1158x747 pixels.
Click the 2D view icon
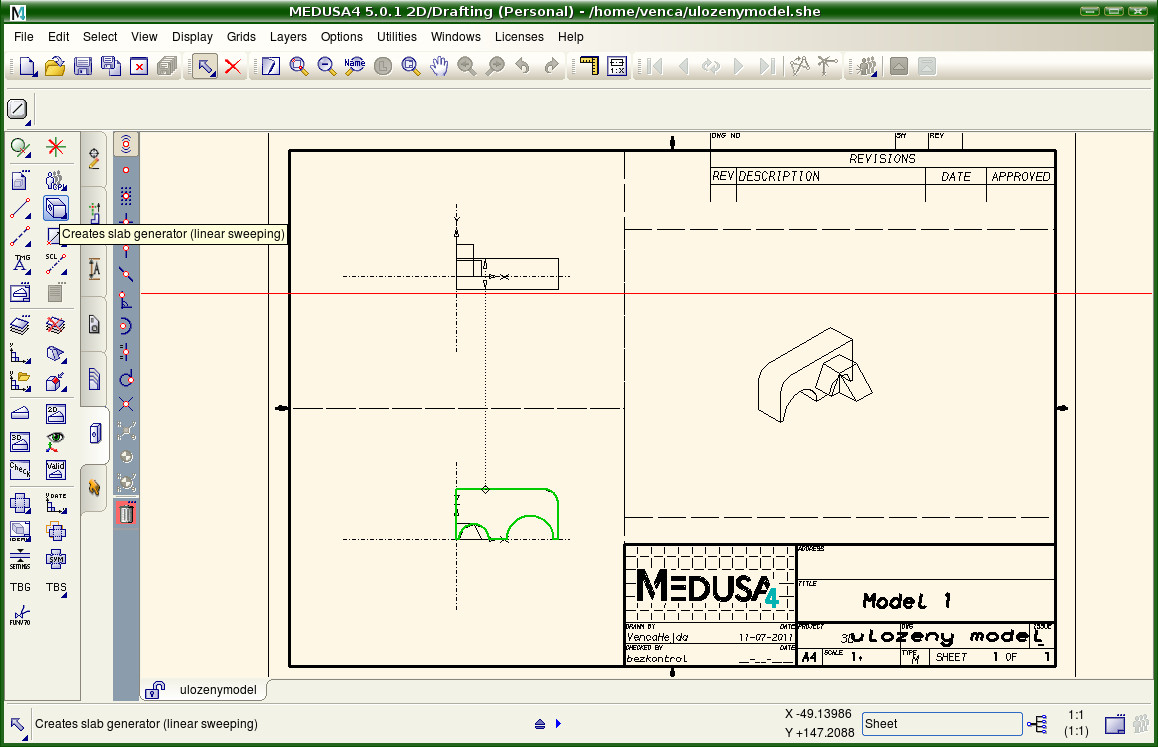[56, 414]
